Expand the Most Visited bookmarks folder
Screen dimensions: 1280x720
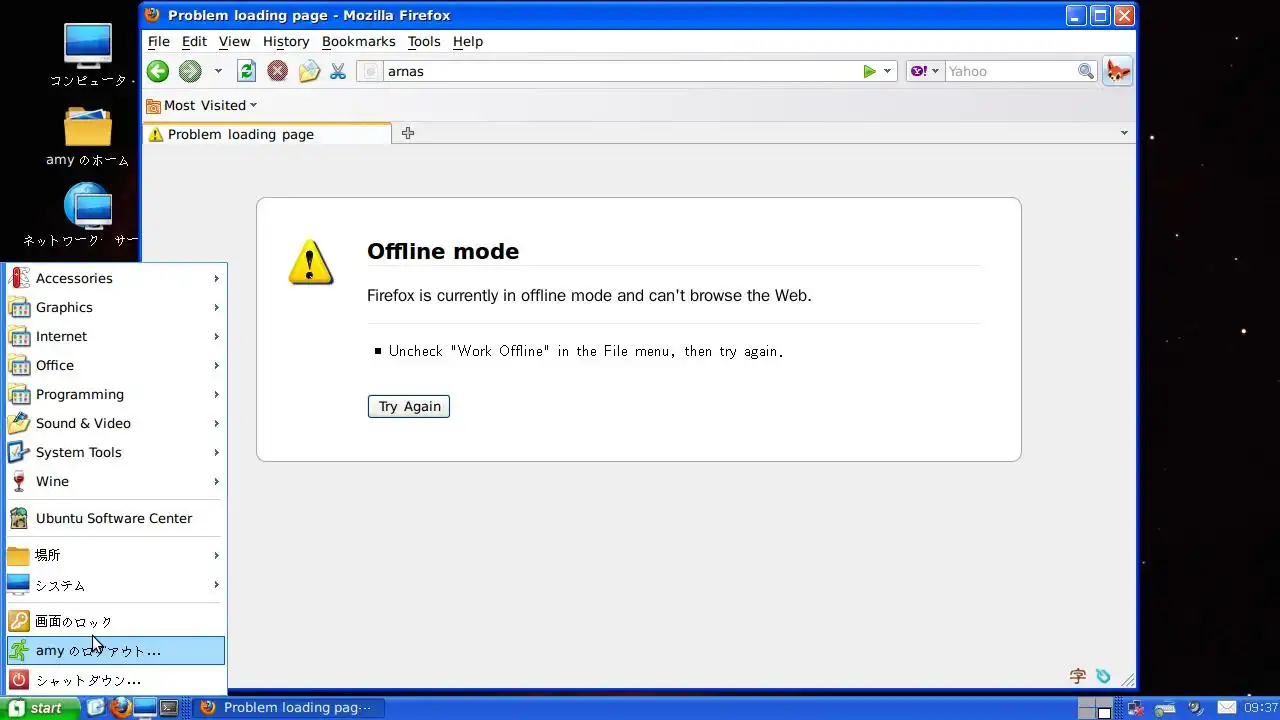[x=201, y=105]
